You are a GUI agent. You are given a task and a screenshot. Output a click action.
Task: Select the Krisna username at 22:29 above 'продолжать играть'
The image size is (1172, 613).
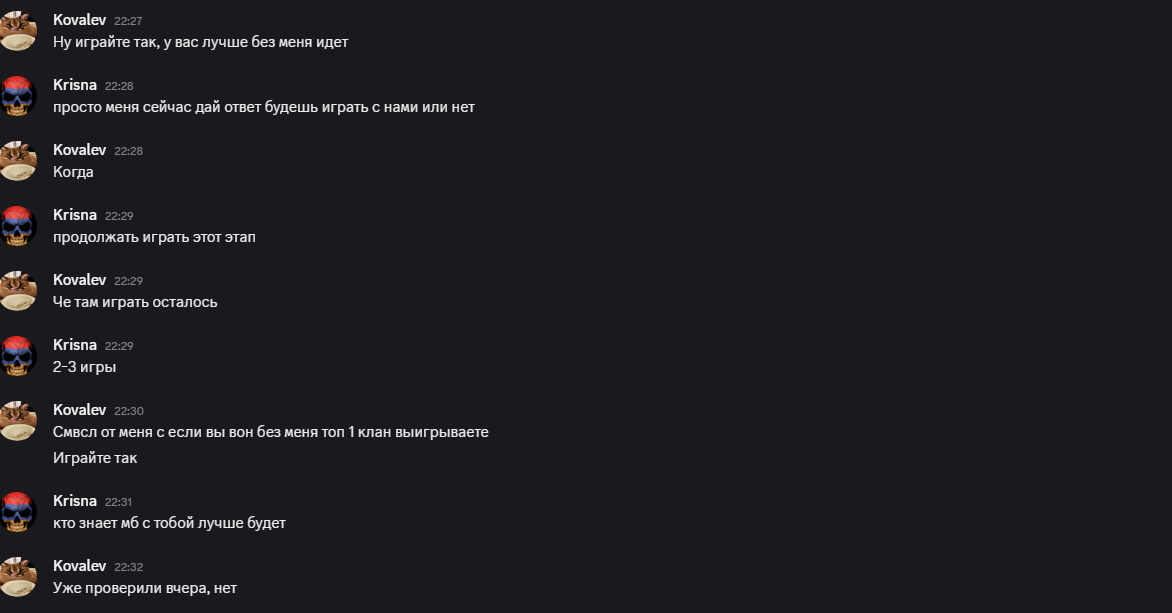(x=75, y=215)
